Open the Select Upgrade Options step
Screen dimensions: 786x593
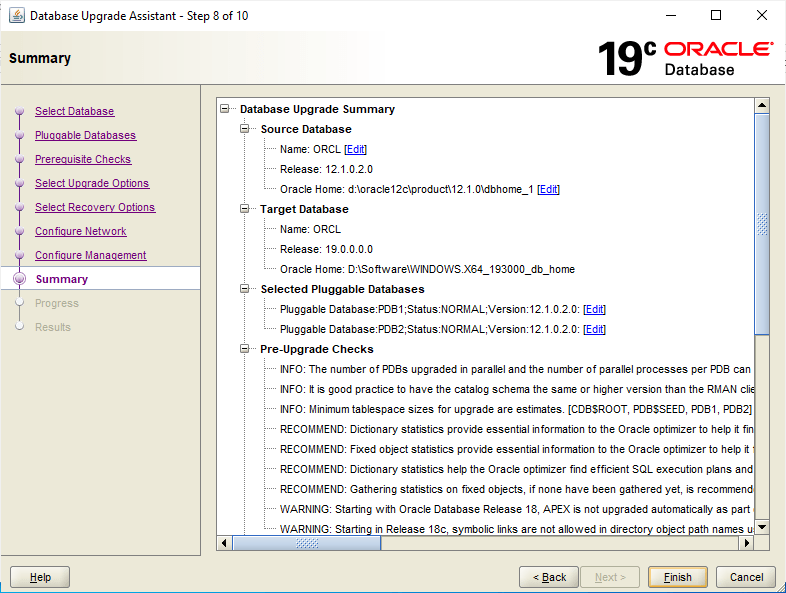(x=92, y=183)
